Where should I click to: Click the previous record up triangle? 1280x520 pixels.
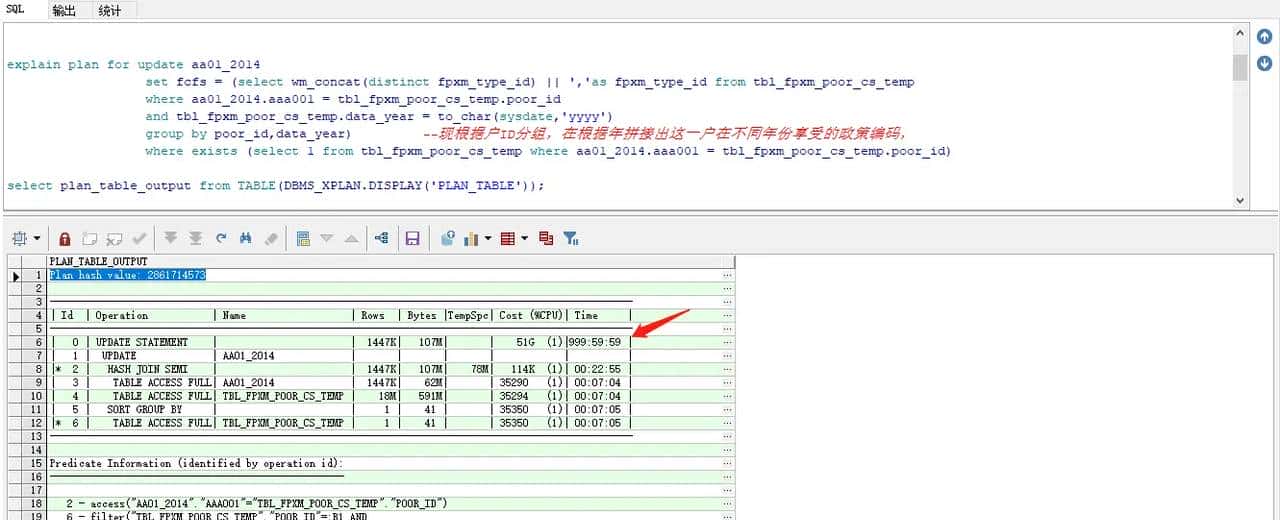pyautogui.click(x=351, y=238)
